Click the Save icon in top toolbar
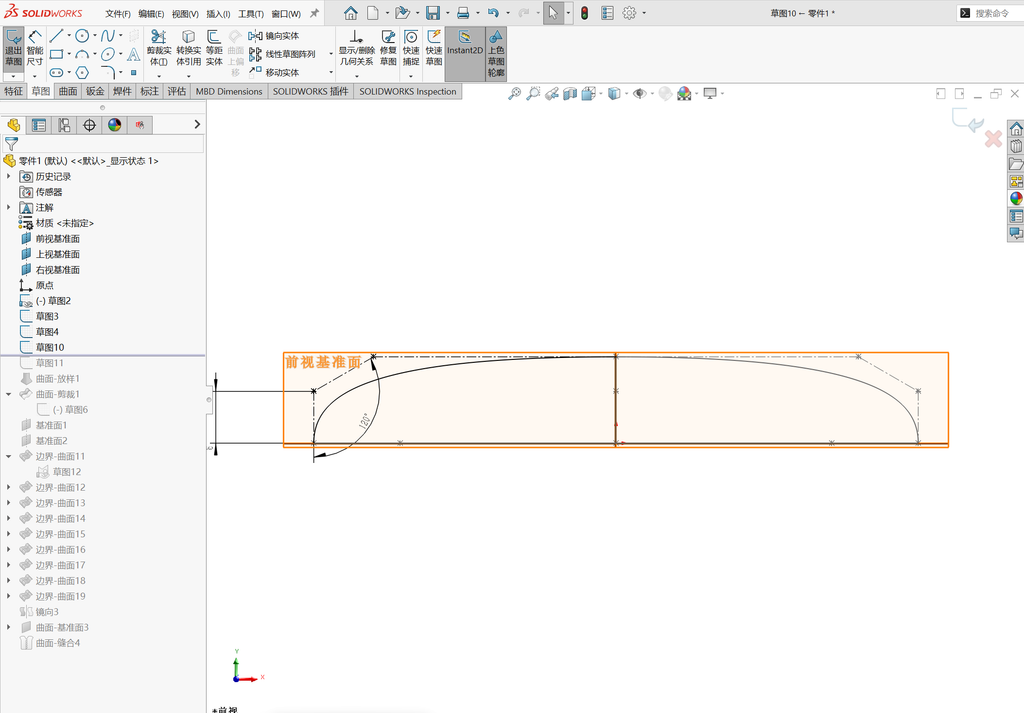 click(432, 12)
